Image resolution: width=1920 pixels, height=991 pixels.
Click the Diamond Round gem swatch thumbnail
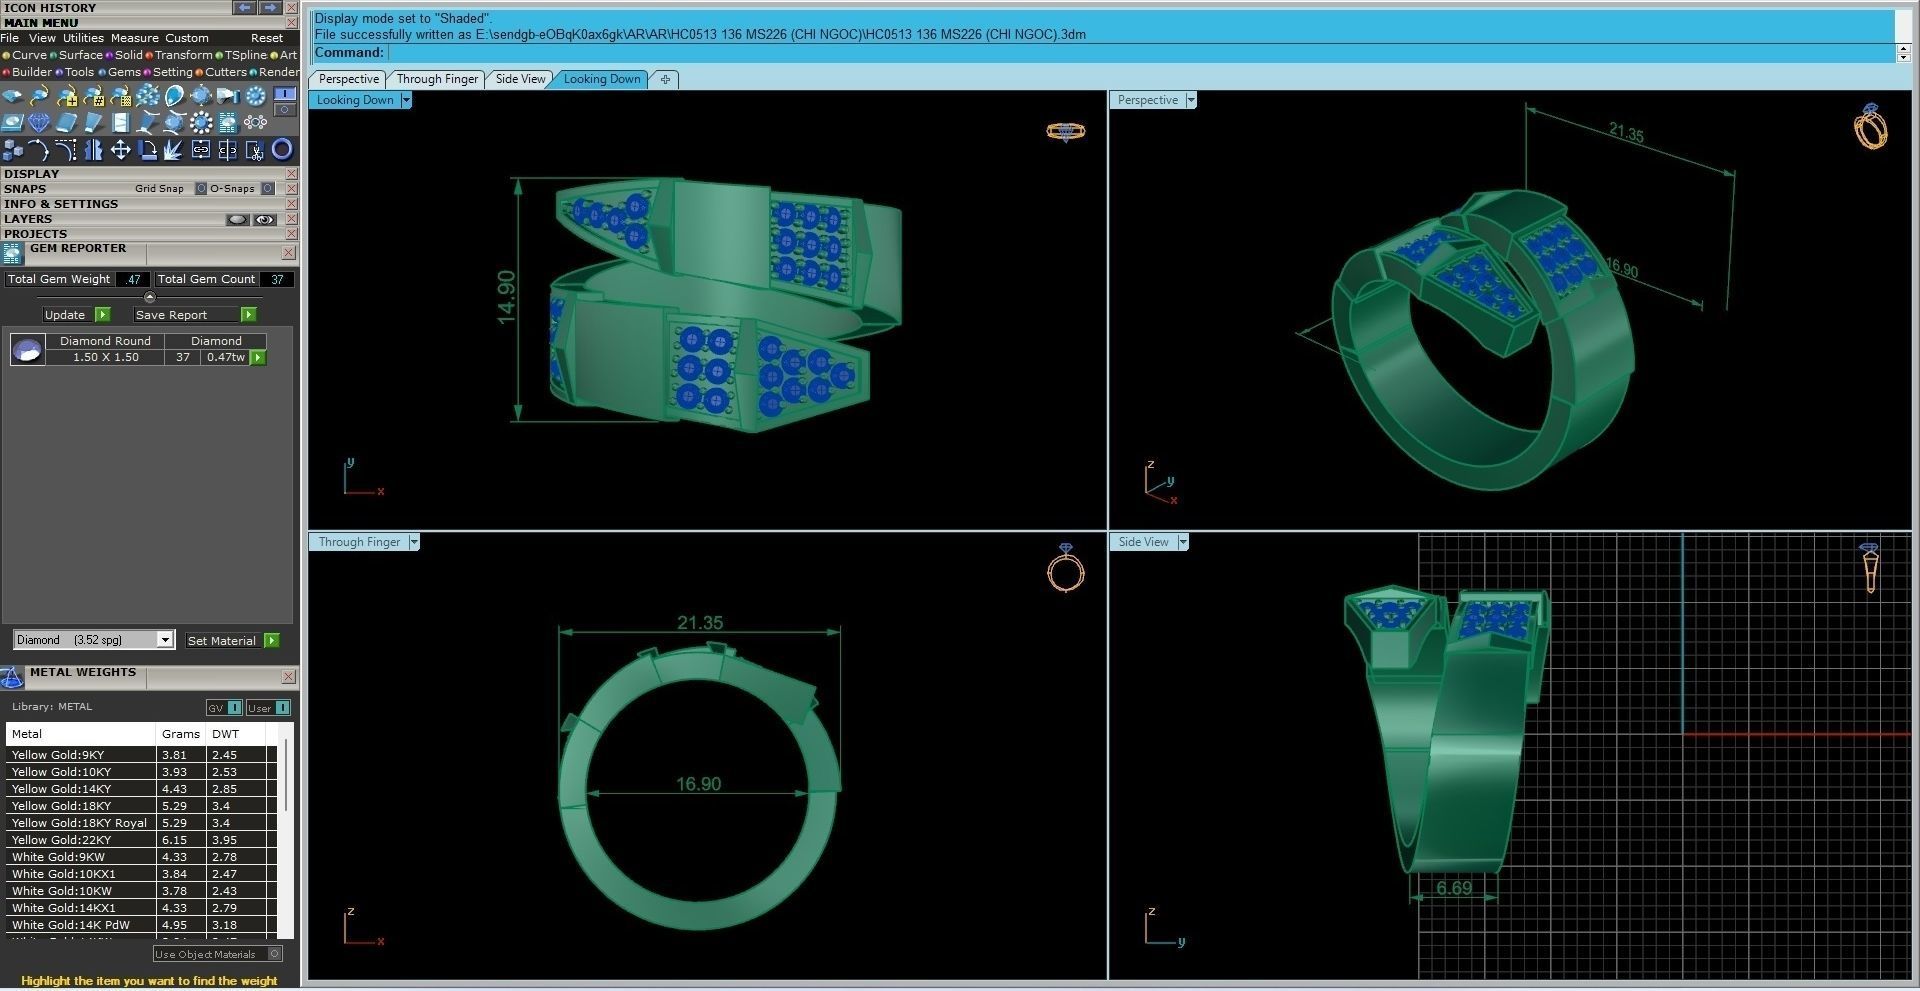(28, 349)
